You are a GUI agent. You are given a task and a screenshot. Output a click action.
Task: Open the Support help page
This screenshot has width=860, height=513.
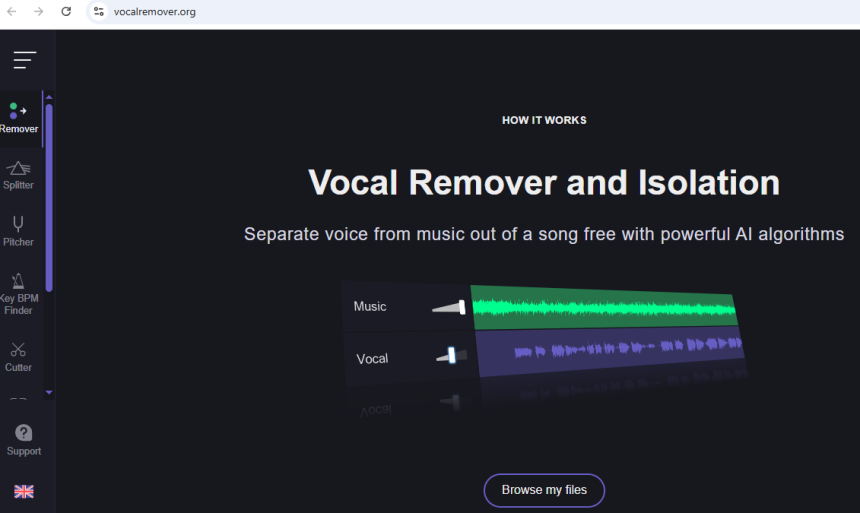(24, 439)
